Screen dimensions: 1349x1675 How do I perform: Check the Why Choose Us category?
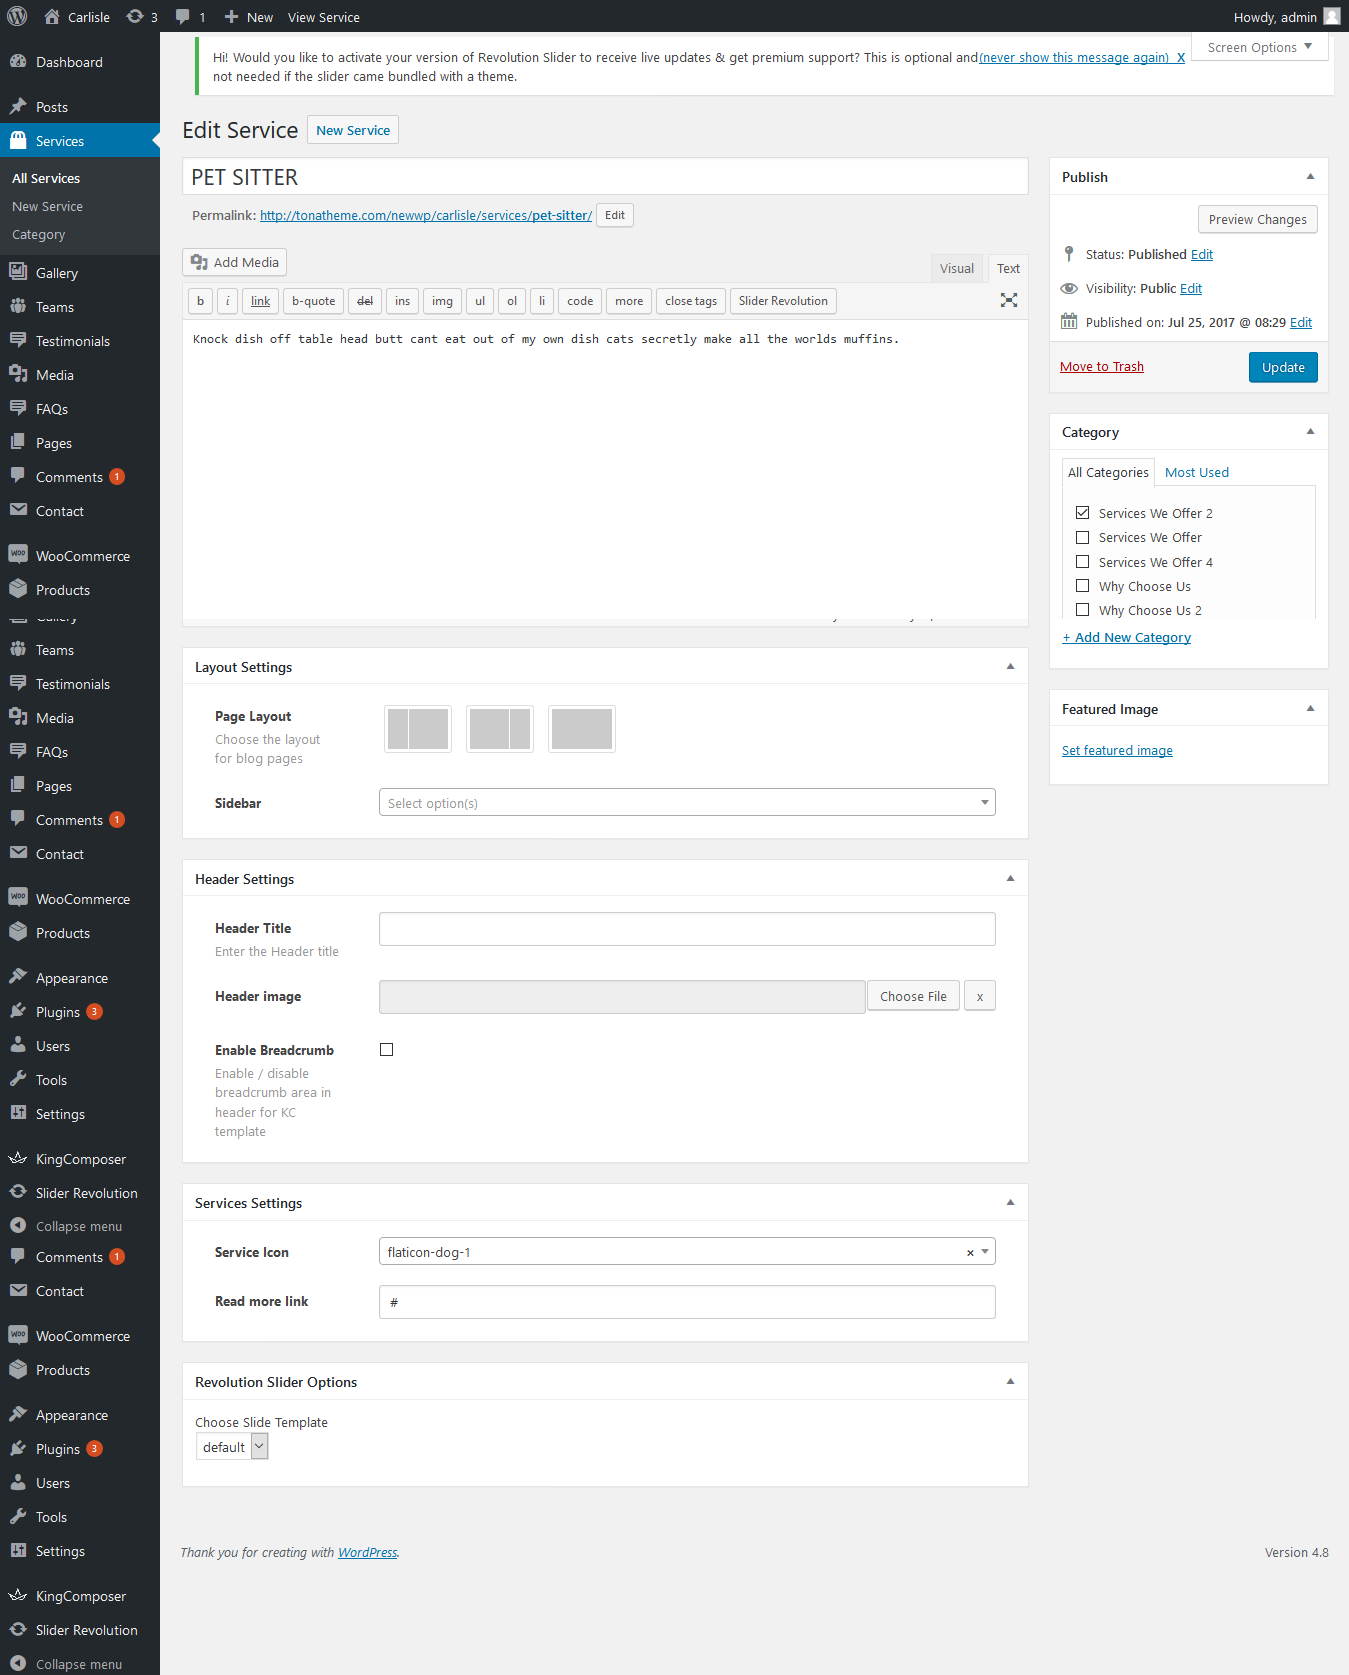click(x=1082, y=586)
